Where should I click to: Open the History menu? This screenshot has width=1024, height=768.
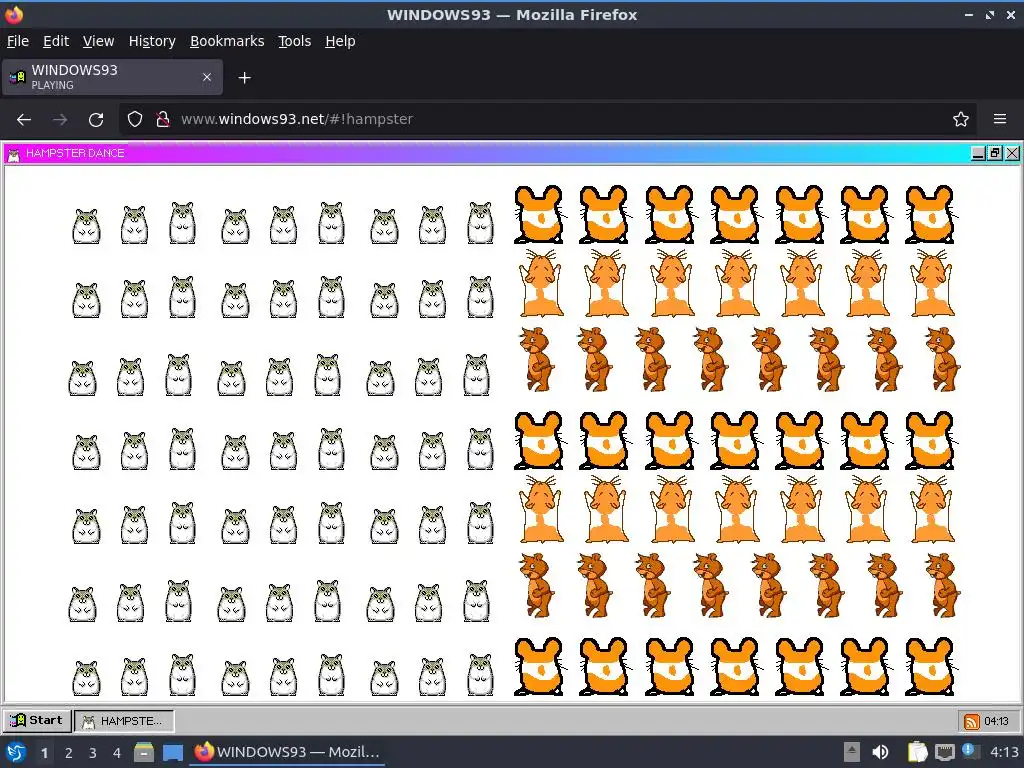(x=152, y=41)
